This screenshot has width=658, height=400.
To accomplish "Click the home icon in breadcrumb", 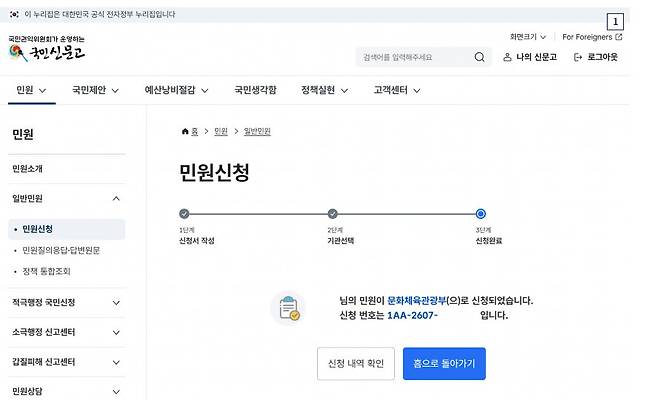I will pos(185,131).
